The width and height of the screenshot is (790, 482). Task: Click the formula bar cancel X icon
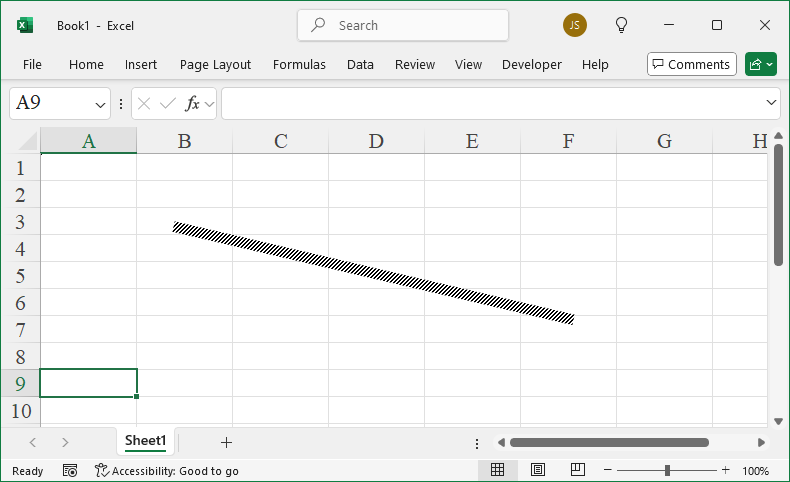[144, 104]
